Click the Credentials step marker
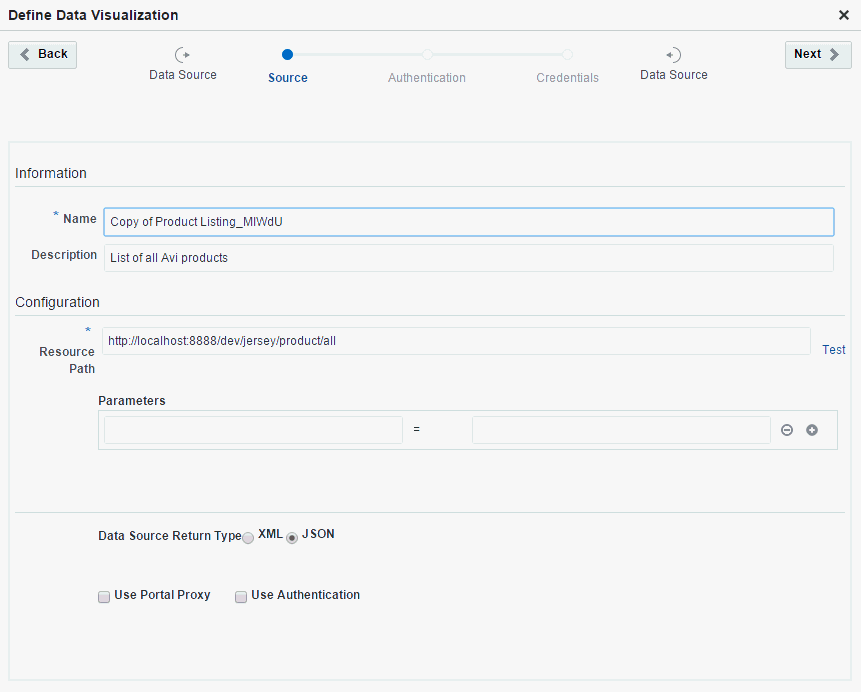Viewport: 861px width, 692px height. click(x=567, y=55)
